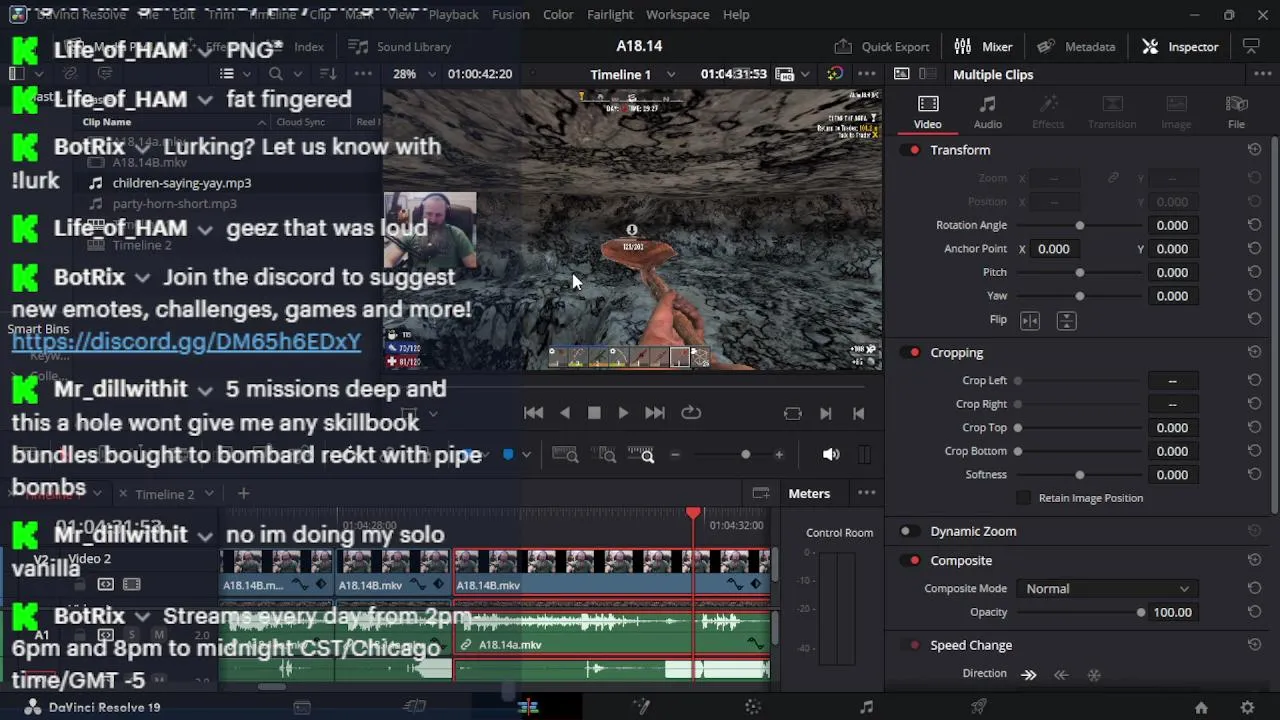Select custom zoom
The image size is (1280, 720).
click(641, 455)
